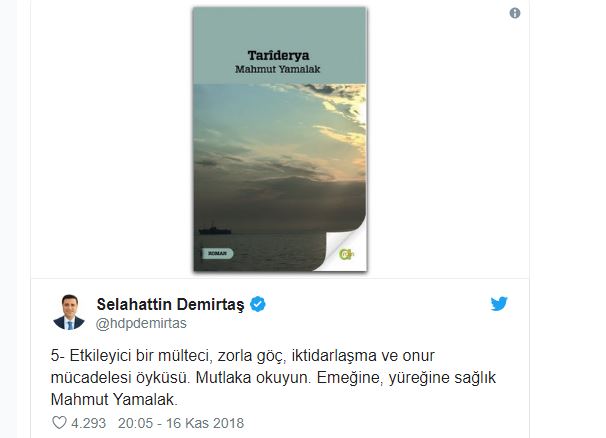This screenshot has width=606, height=438.
Task: Click the Tarîderya title on the cover
Action: tap(278, 55)
